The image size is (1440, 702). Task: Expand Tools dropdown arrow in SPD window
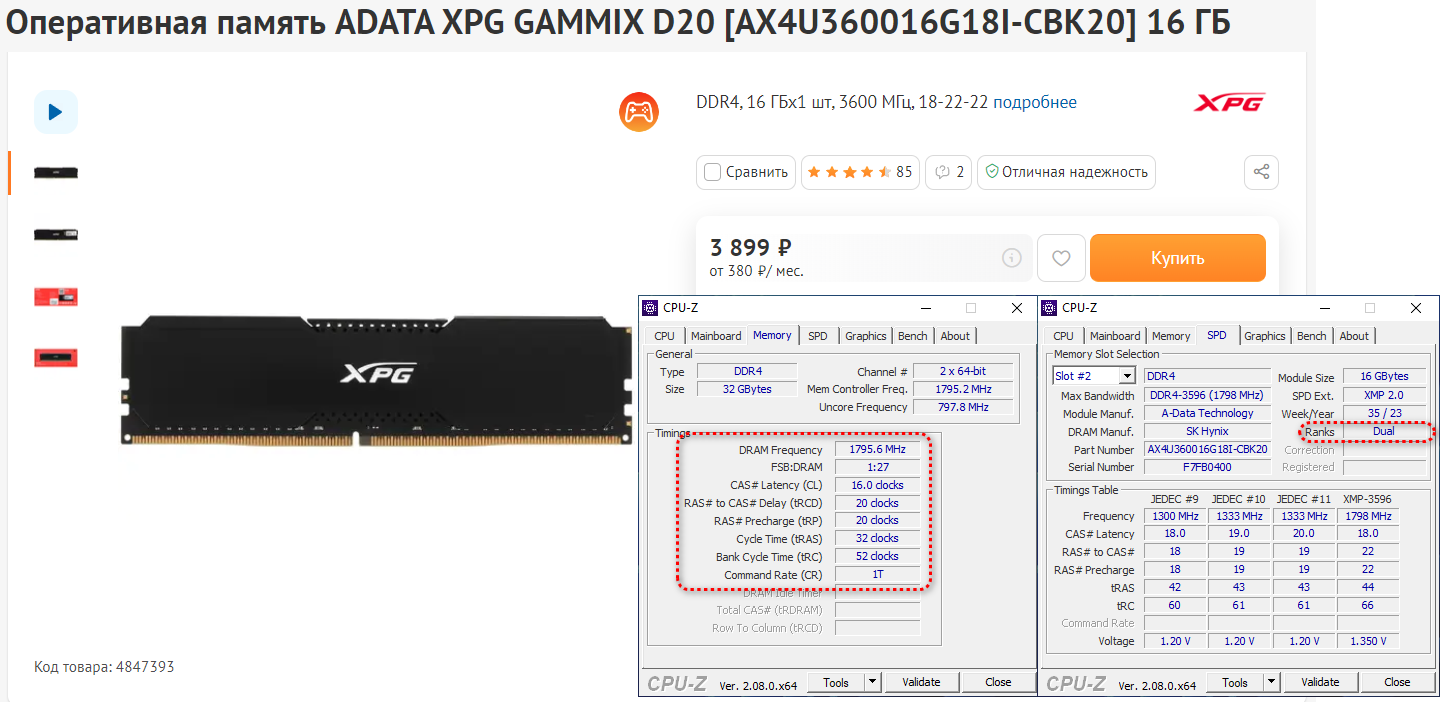tap(1272, 682)
